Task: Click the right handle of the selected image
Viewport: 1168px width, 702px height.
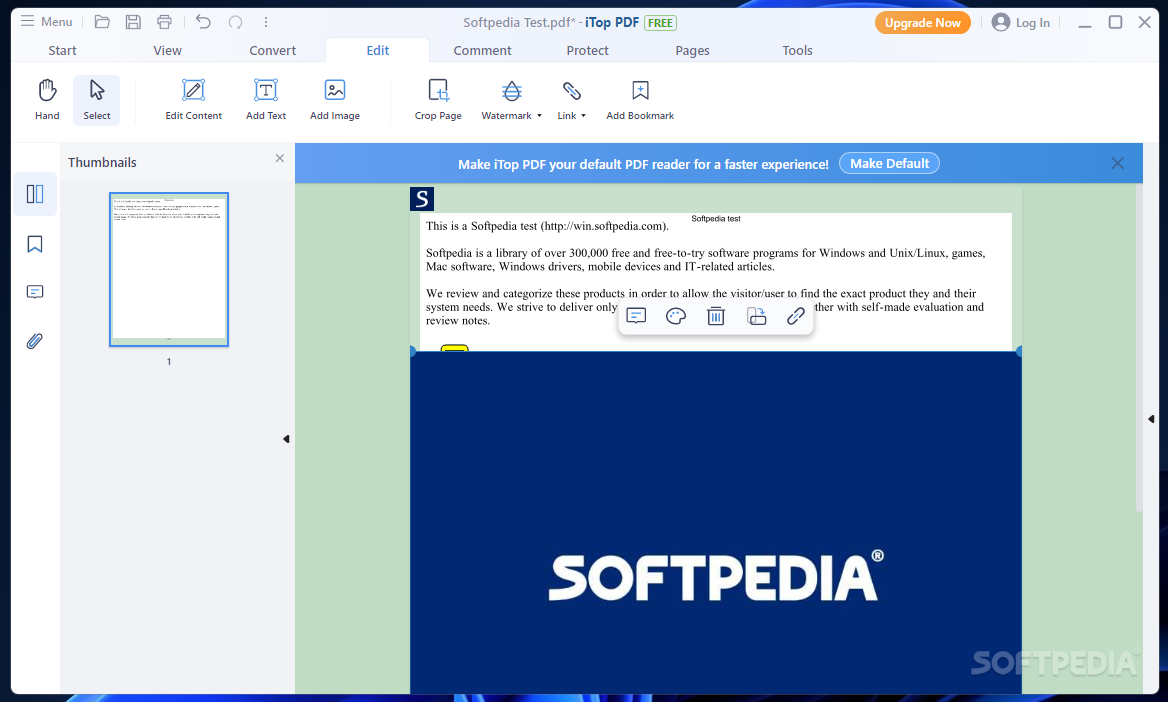Action: tap(1019, 351)
